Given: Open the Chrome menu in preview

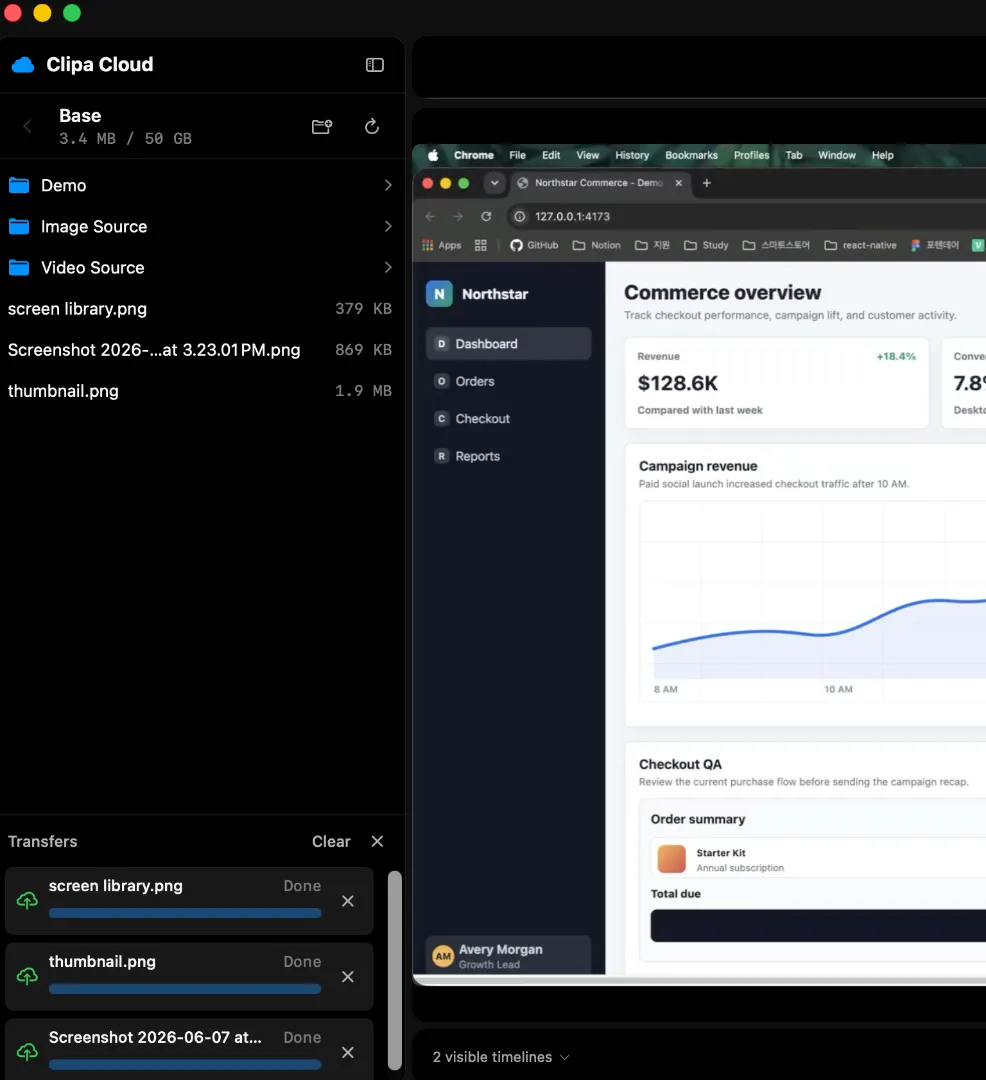Looking at the screenshot, I should point(474,156).
